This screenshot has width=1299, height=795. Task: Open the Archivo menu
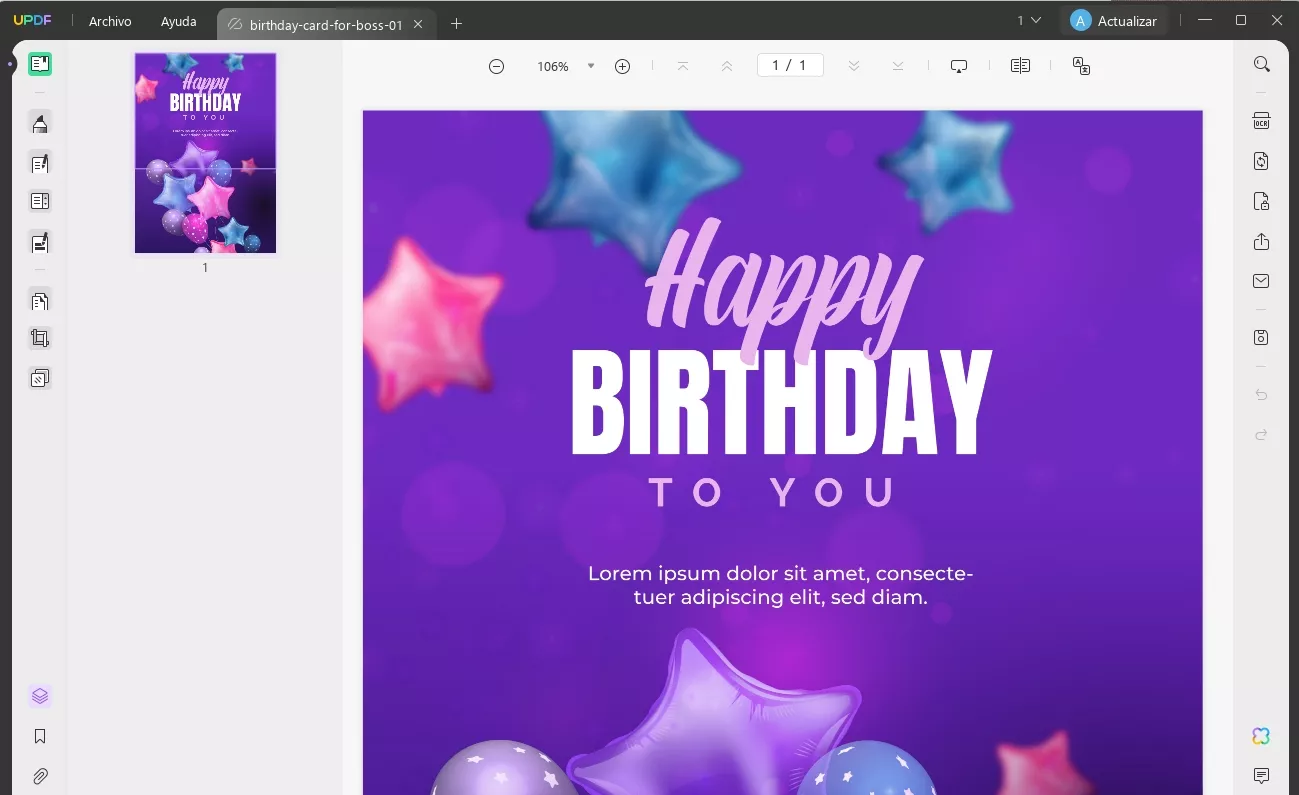click(110, 21)
